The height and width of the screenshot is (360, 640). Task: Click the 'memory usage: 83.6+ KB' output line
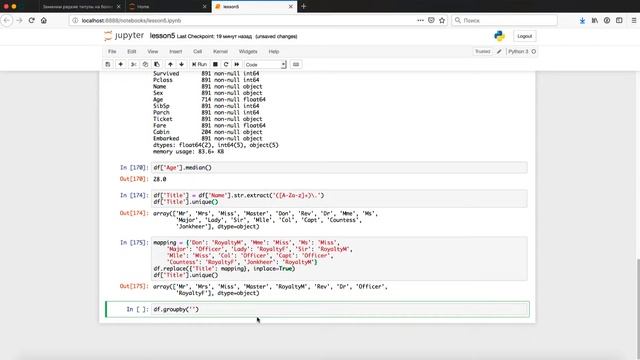tap(188, 151)
